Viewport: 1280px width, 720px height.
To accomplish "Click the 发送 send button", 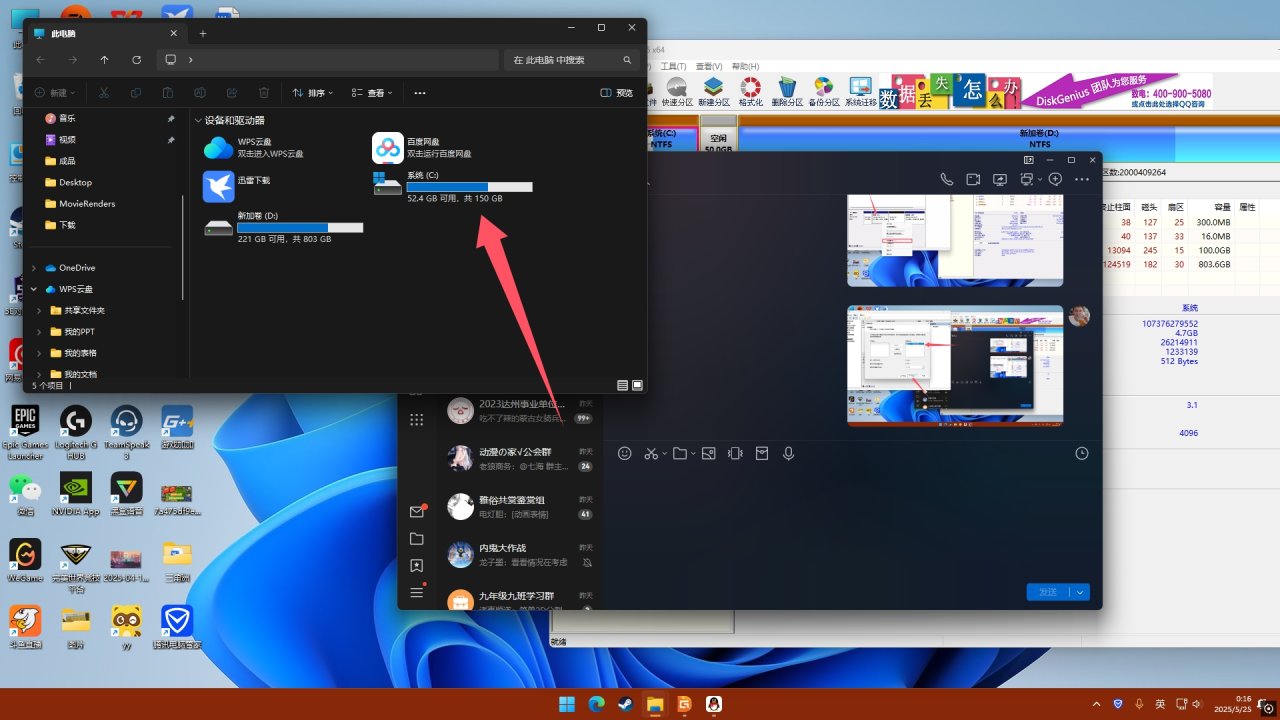I will click(x=1047, y=592).
